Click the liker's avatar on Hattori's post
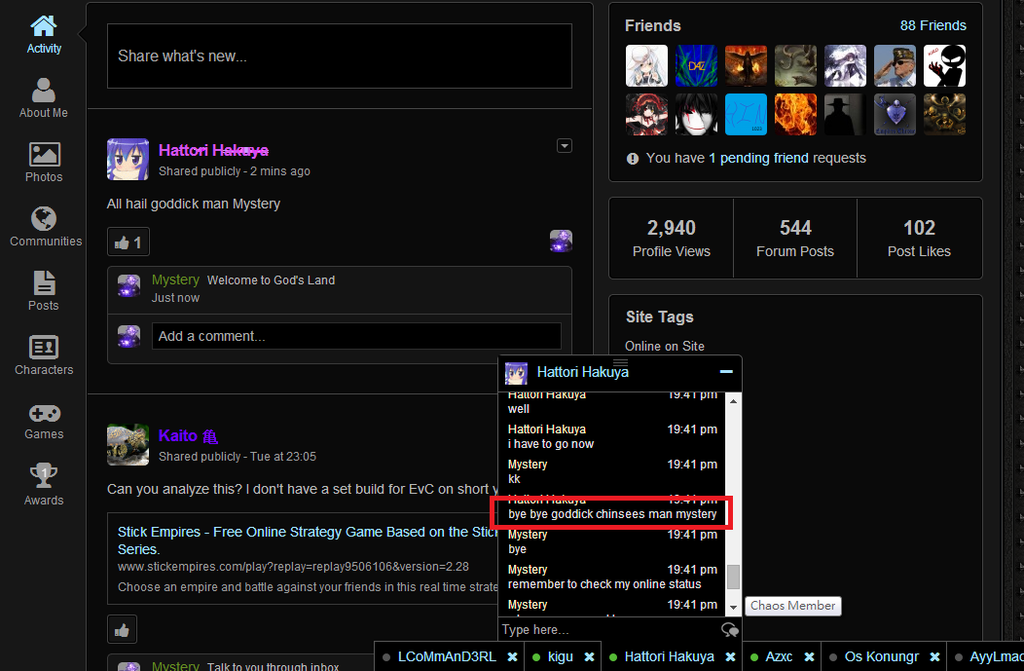The height and width of the screenshot is (671, 1024). 561,241
